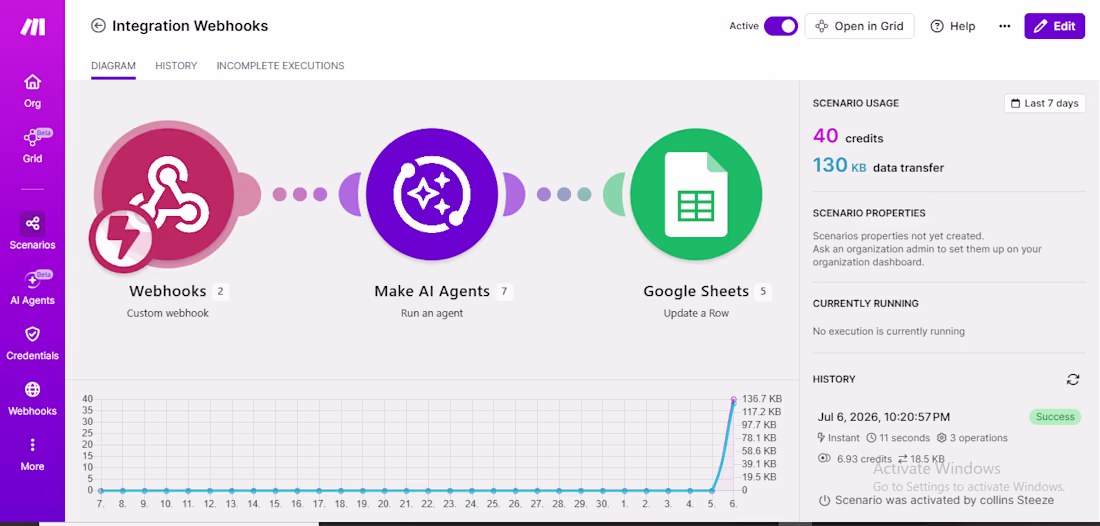1100x526 pixels.
Task: Switch to the Incomplete Executions tab
Action: (x=281, y=66)
